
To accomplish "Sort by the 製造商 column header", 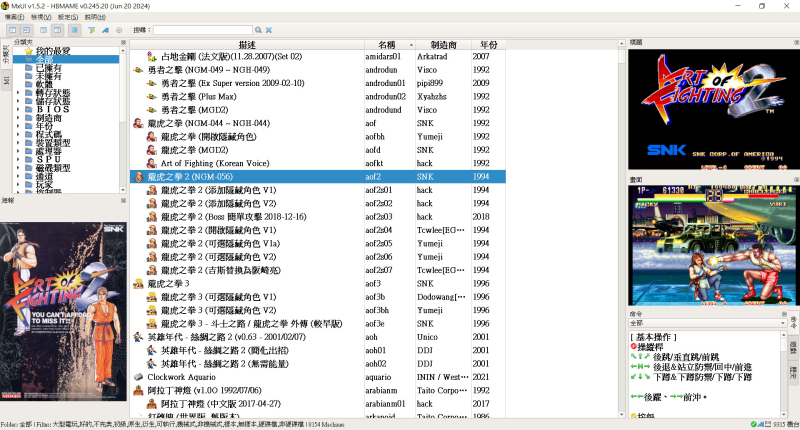I will click(x=443, y=45).
